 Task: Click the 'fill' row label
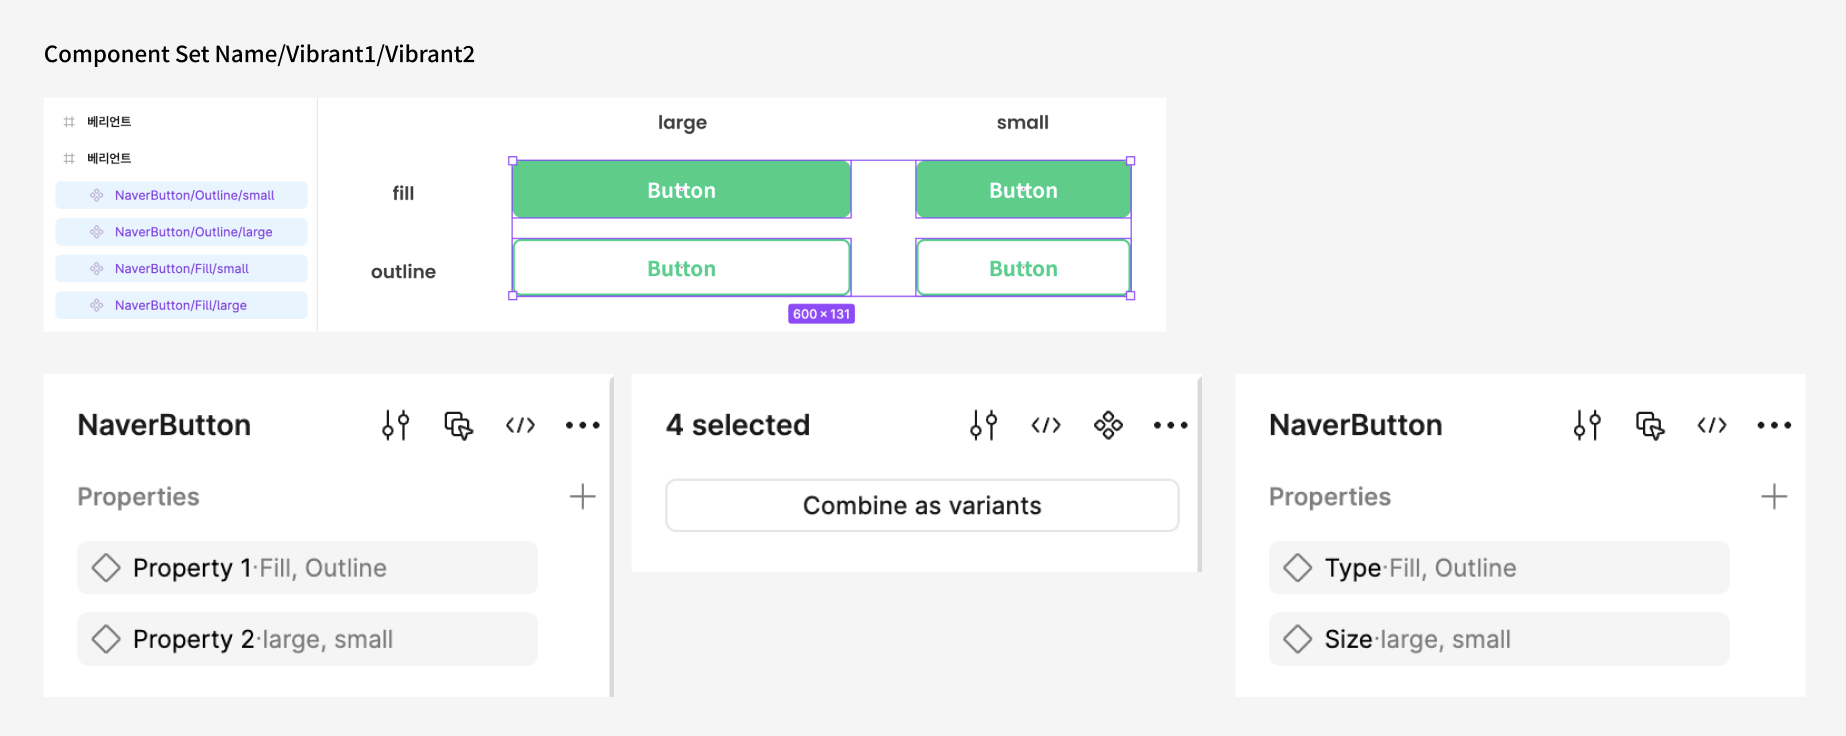click(403, 193)
